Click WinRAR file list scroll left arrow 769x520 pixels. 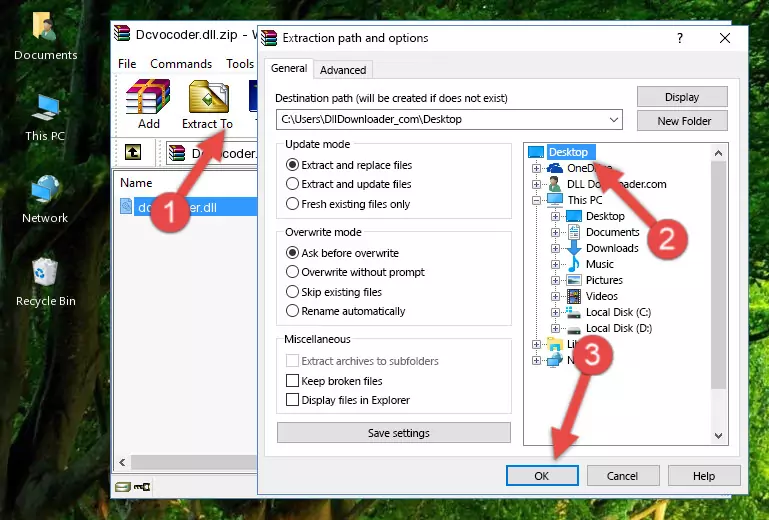pyautogui.click(x=122, y=462)
